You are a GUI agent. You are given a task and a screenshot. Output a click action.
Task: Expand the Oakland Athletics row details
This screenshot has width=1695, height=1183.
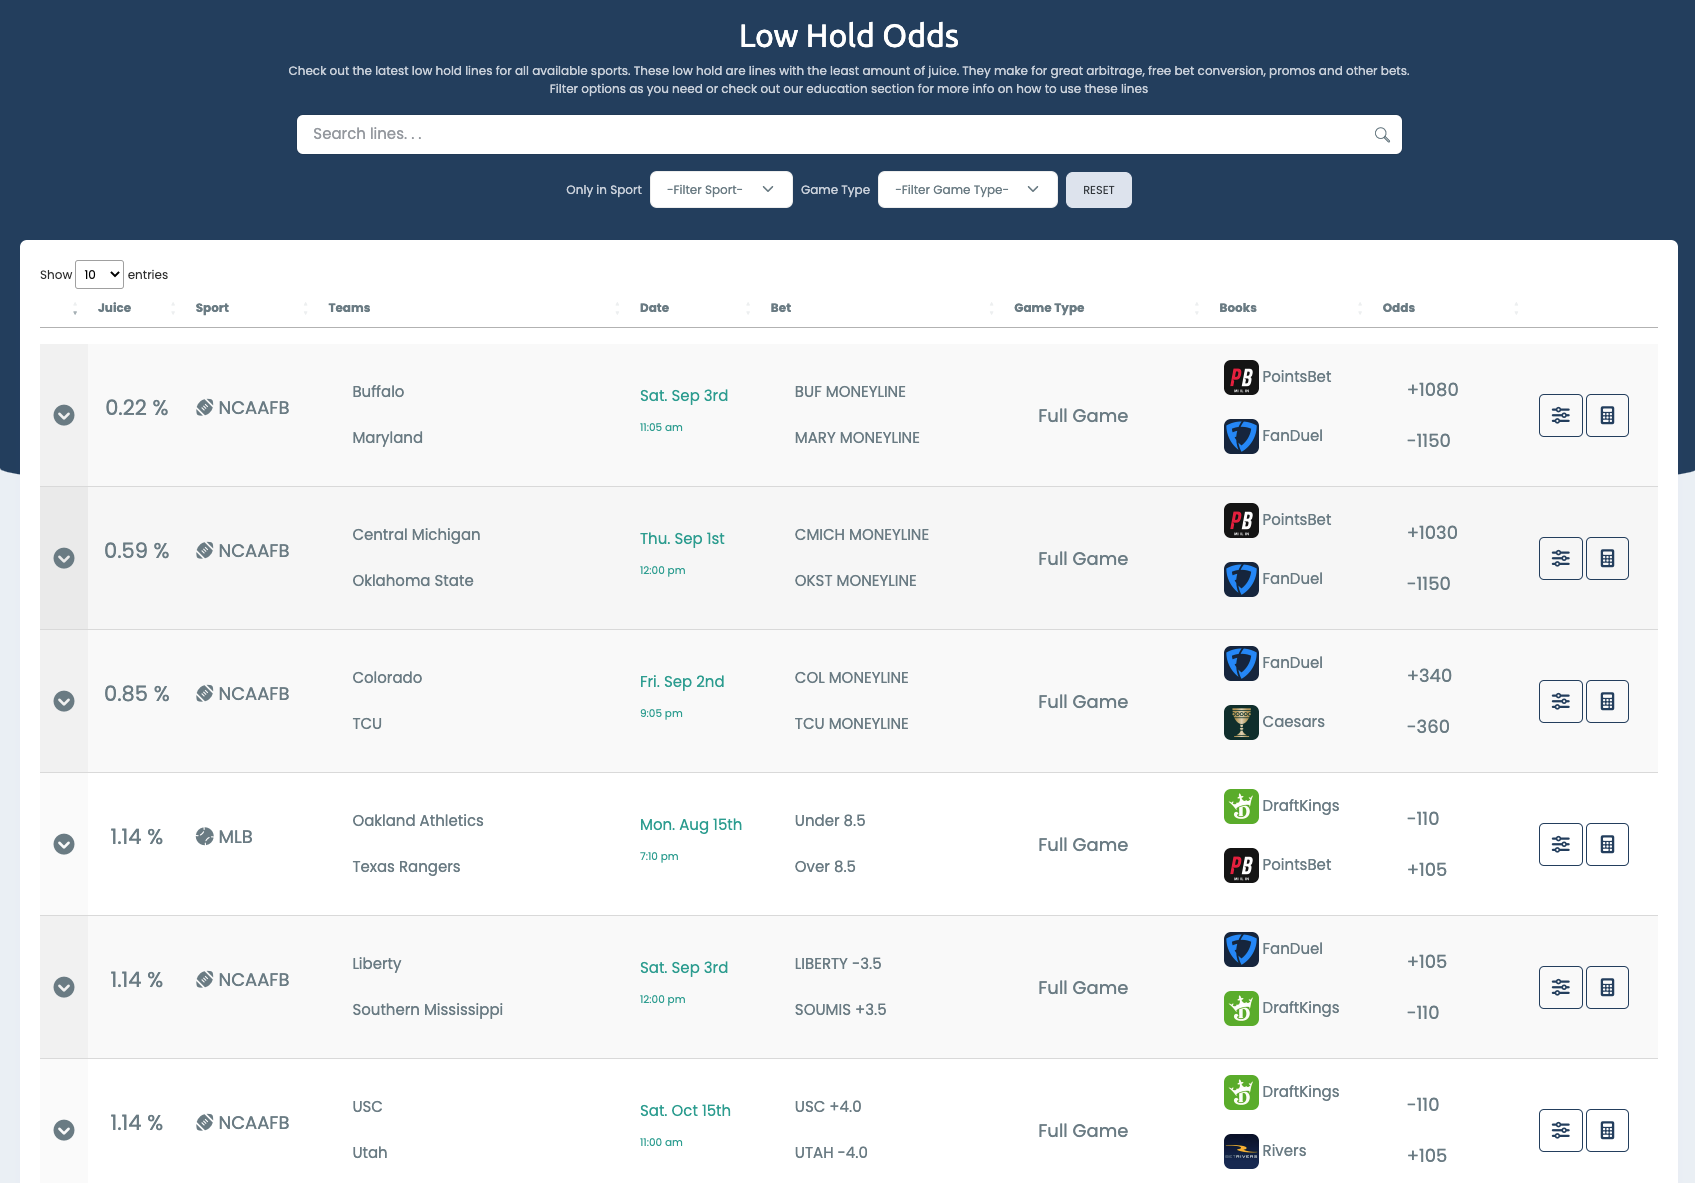click(64, 844)
